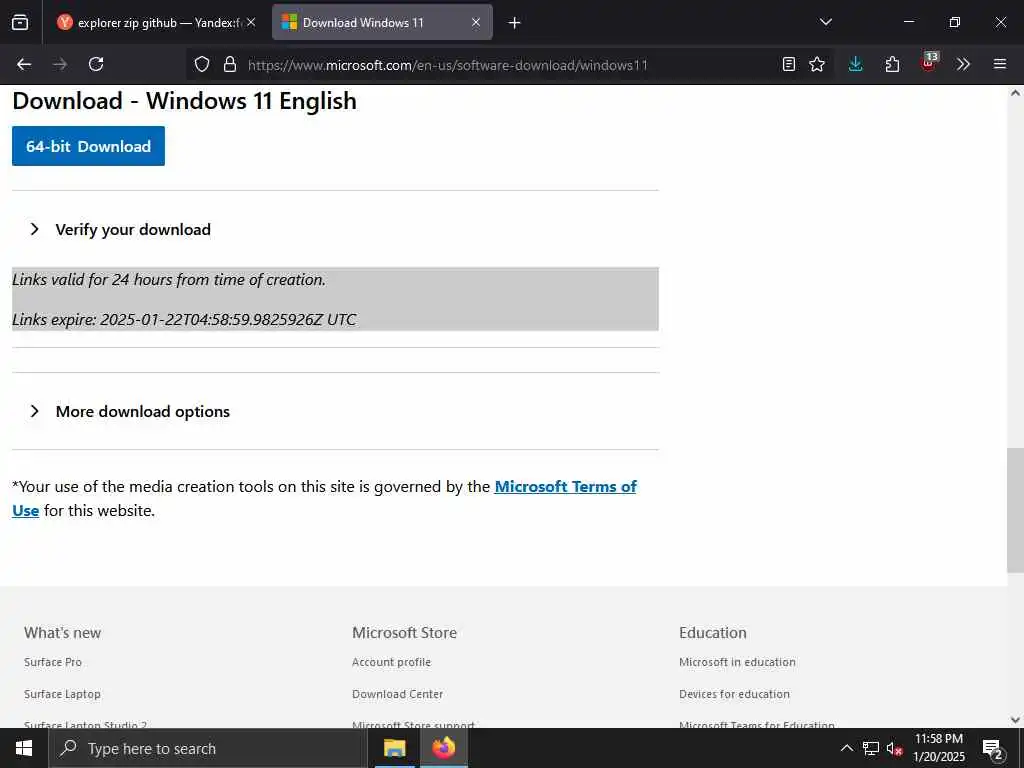Toggle reader view icon
The height and width of the screenshot is (768, 1024).
click(789, 64)
